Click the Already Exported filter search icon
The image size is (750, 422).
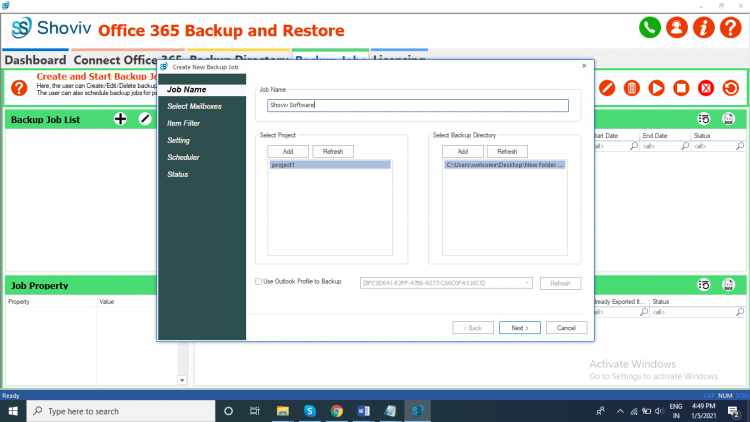coord(644,312)
